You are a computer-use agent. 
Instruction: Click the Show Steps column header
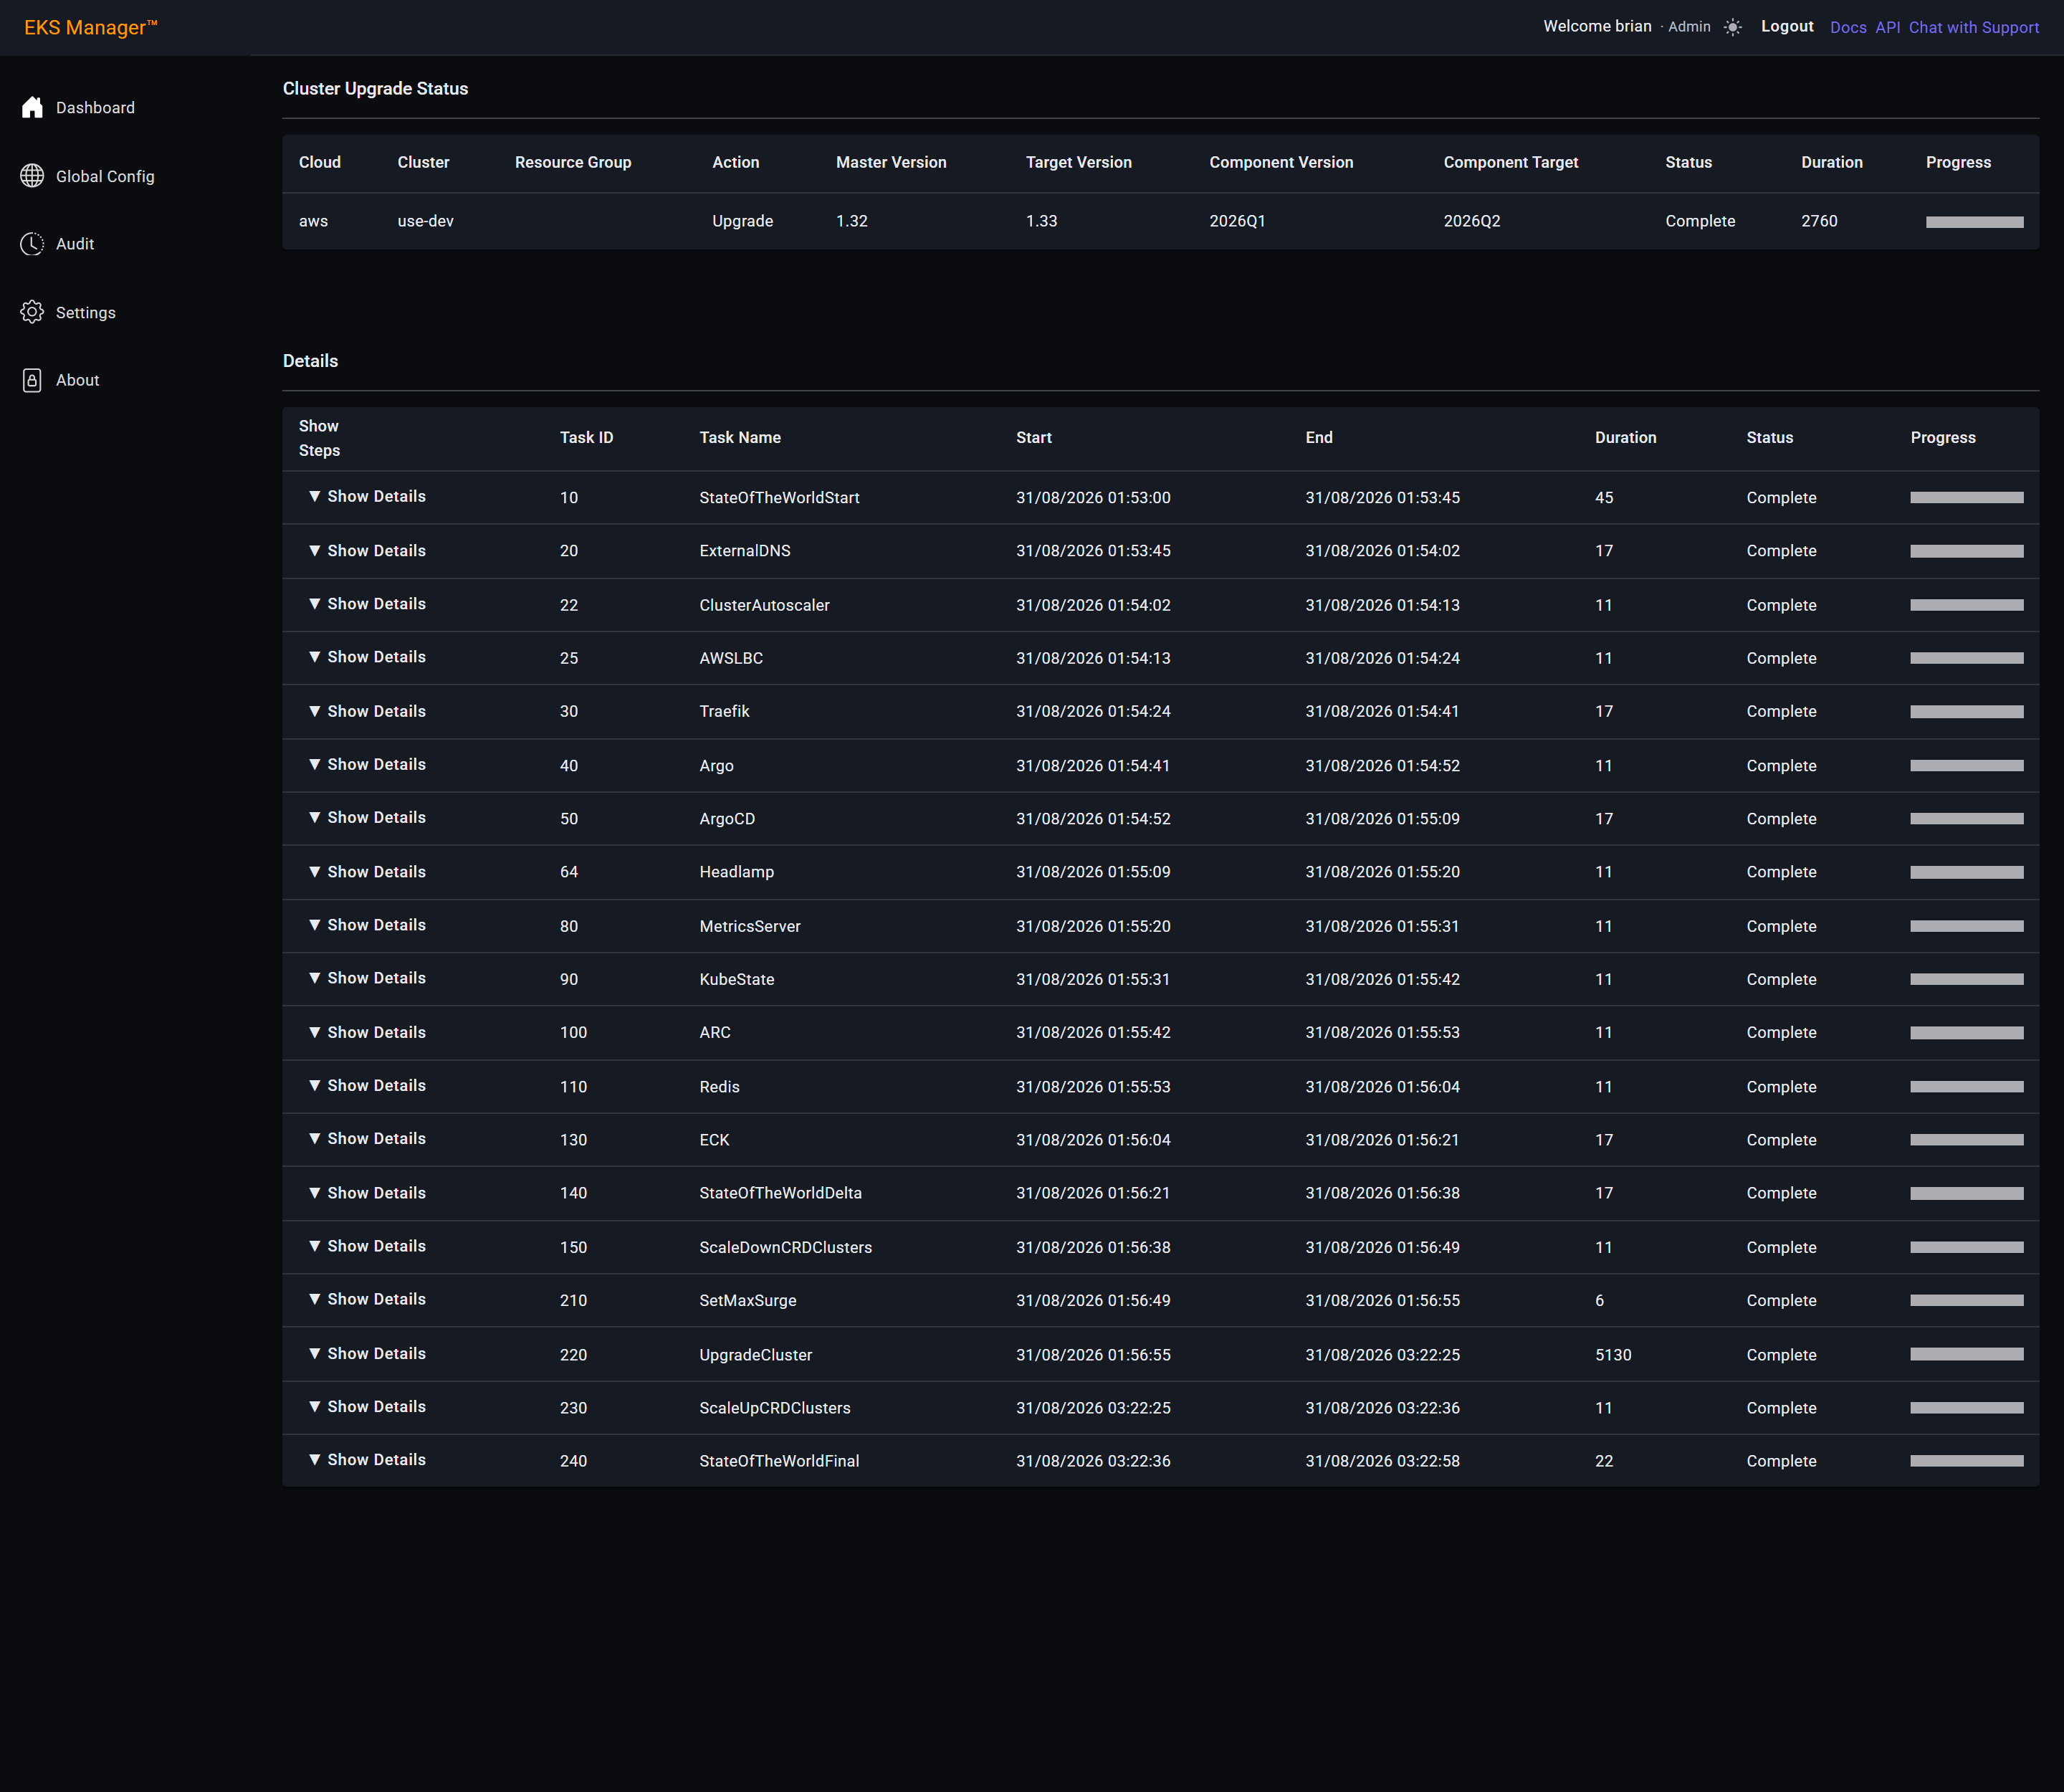[319, 438]
